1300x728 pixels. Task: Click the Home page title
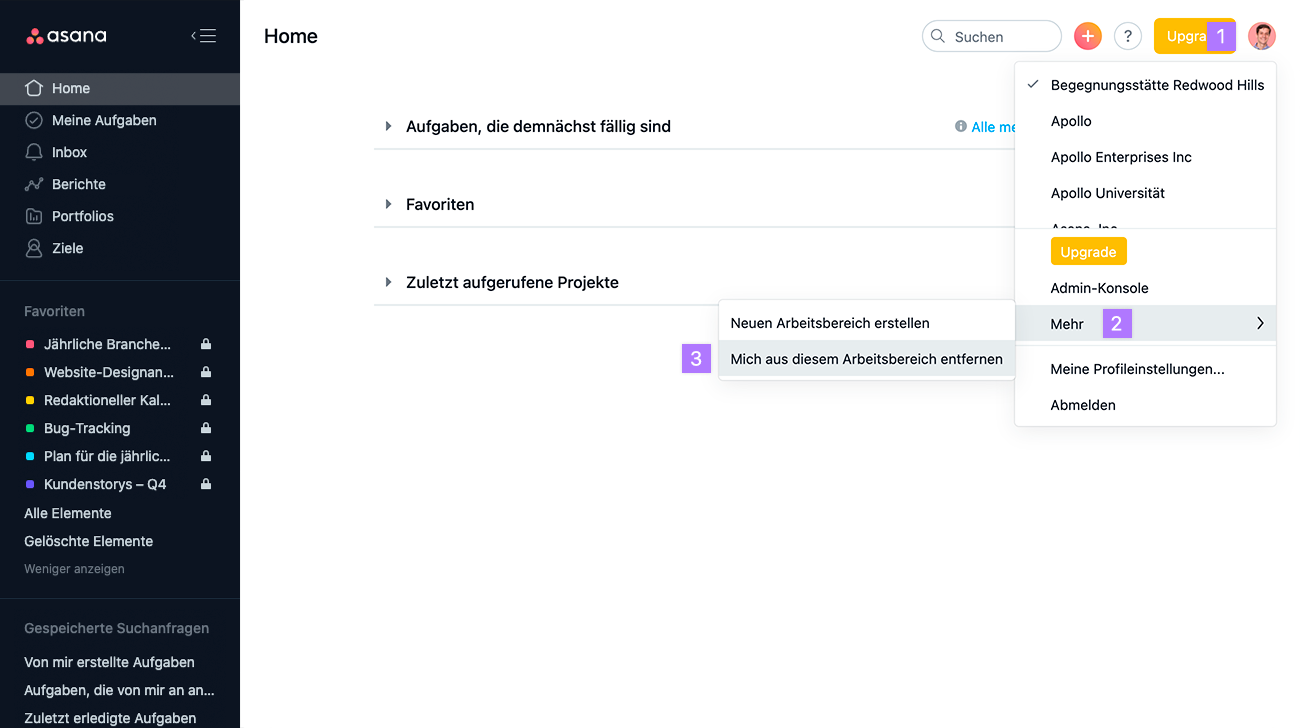pos(291,36)
